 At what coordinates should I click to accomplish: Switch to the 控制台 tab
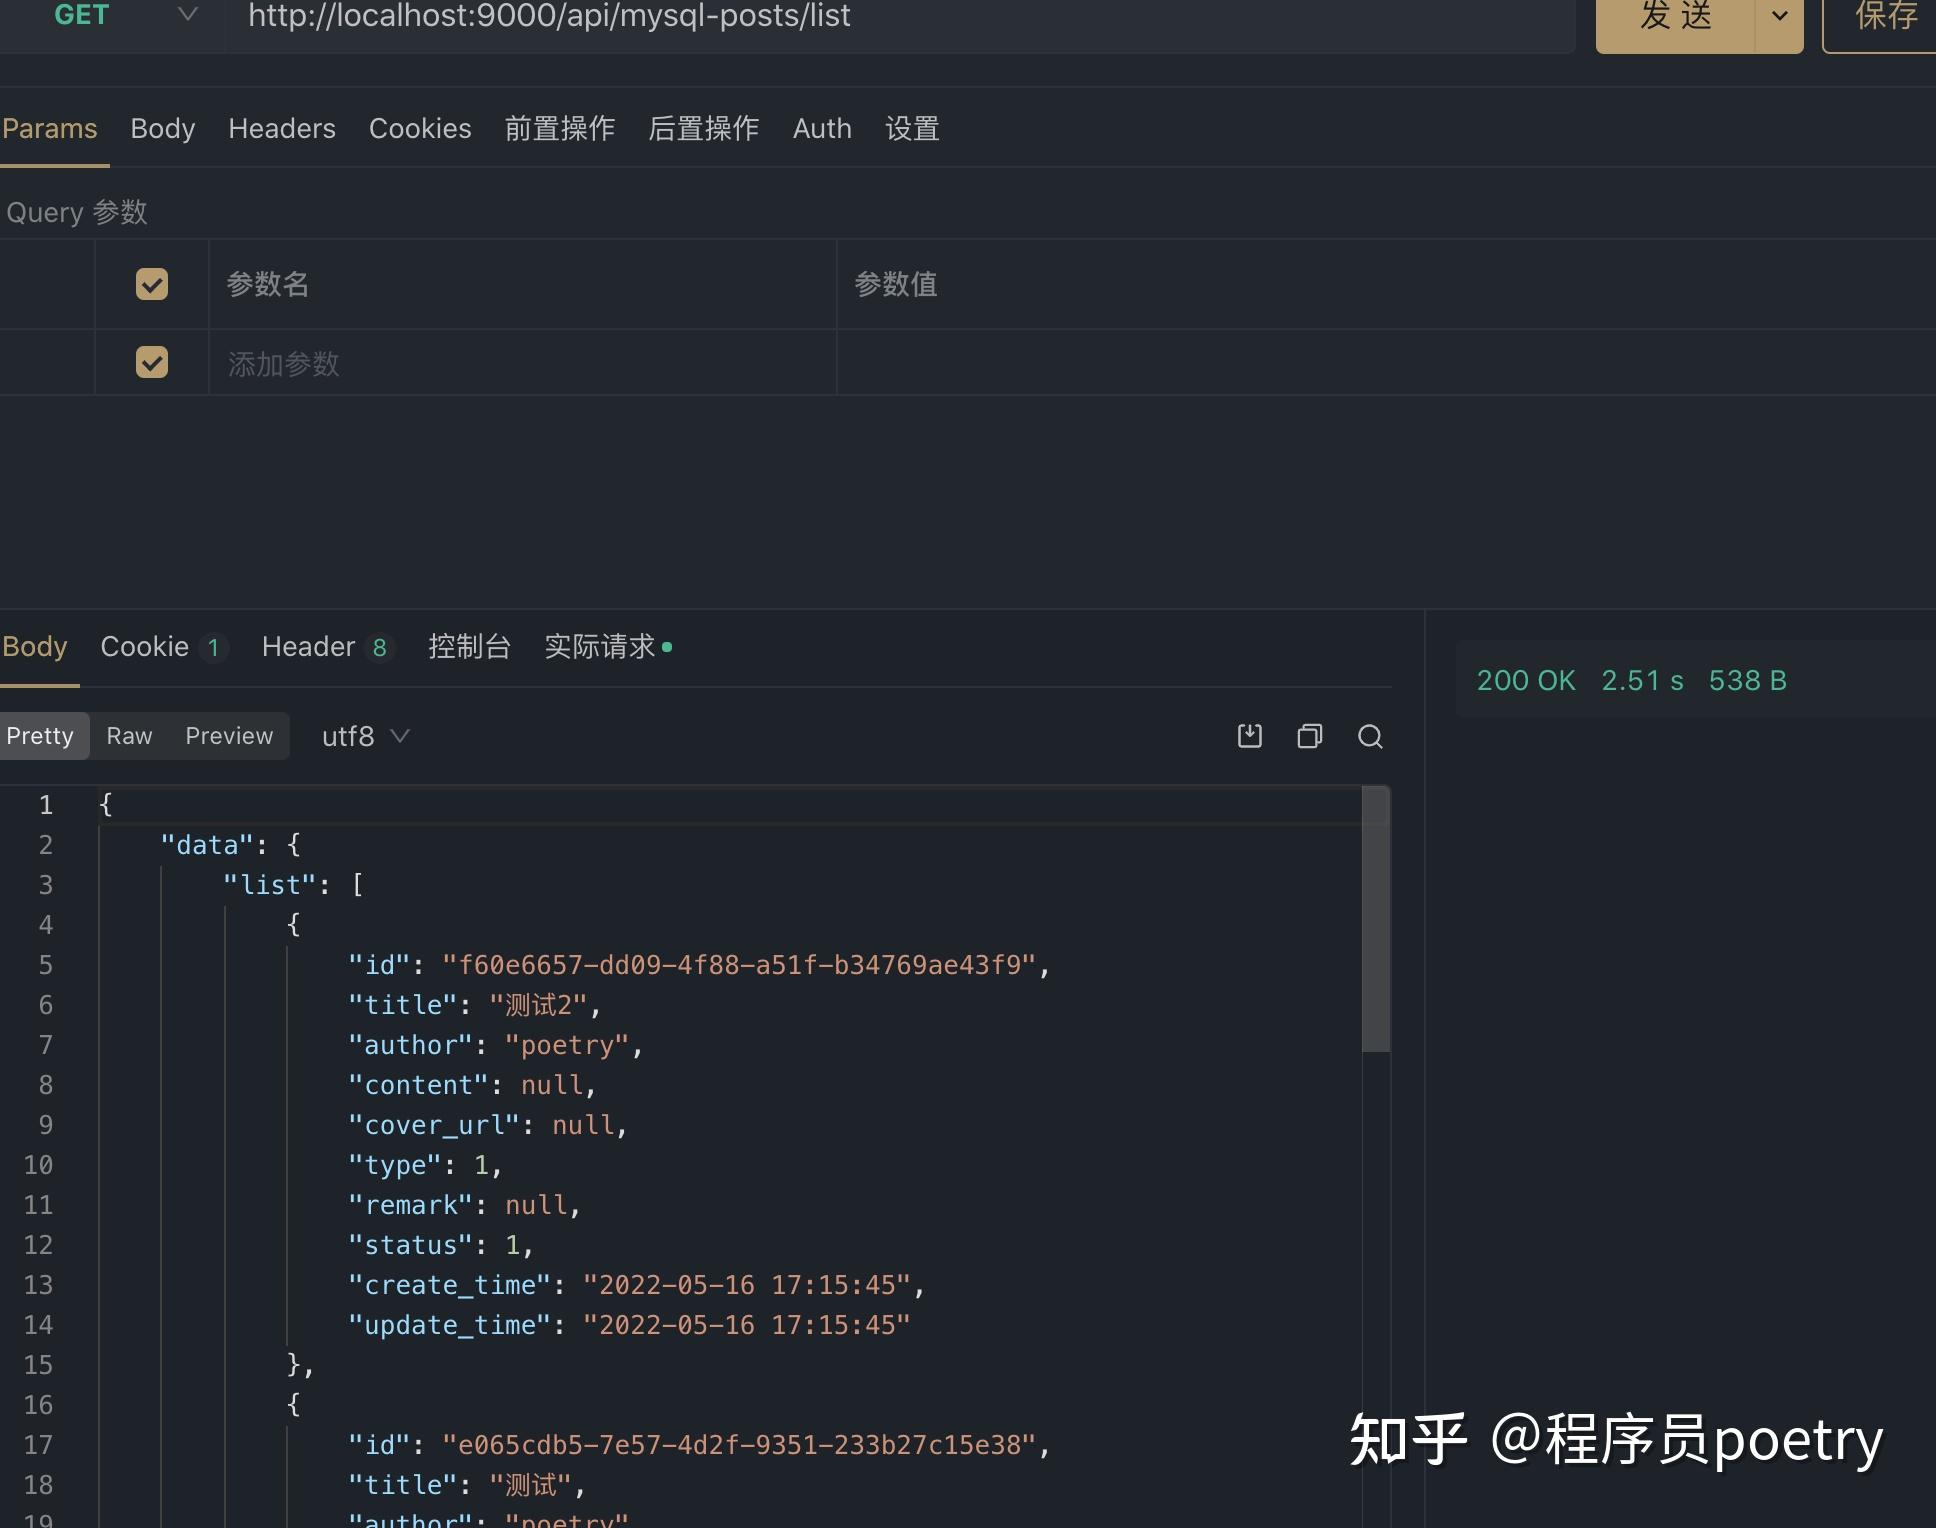470,646
